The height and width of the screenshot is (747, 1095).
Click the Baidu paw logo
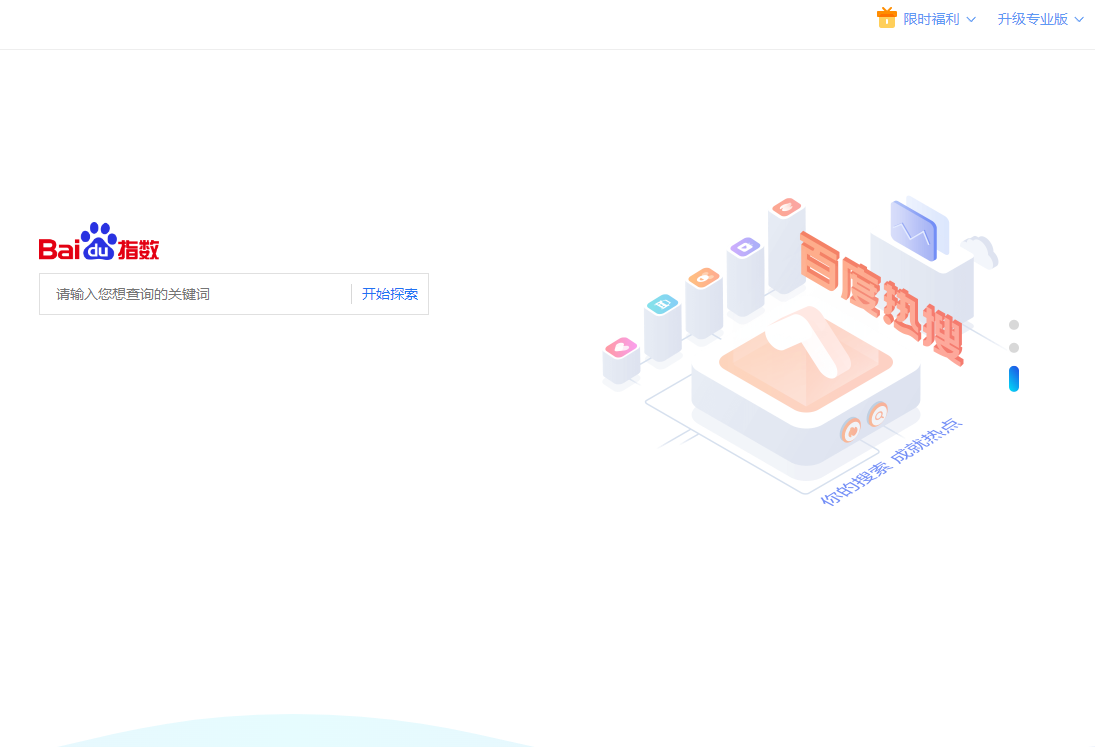[98, 241]
